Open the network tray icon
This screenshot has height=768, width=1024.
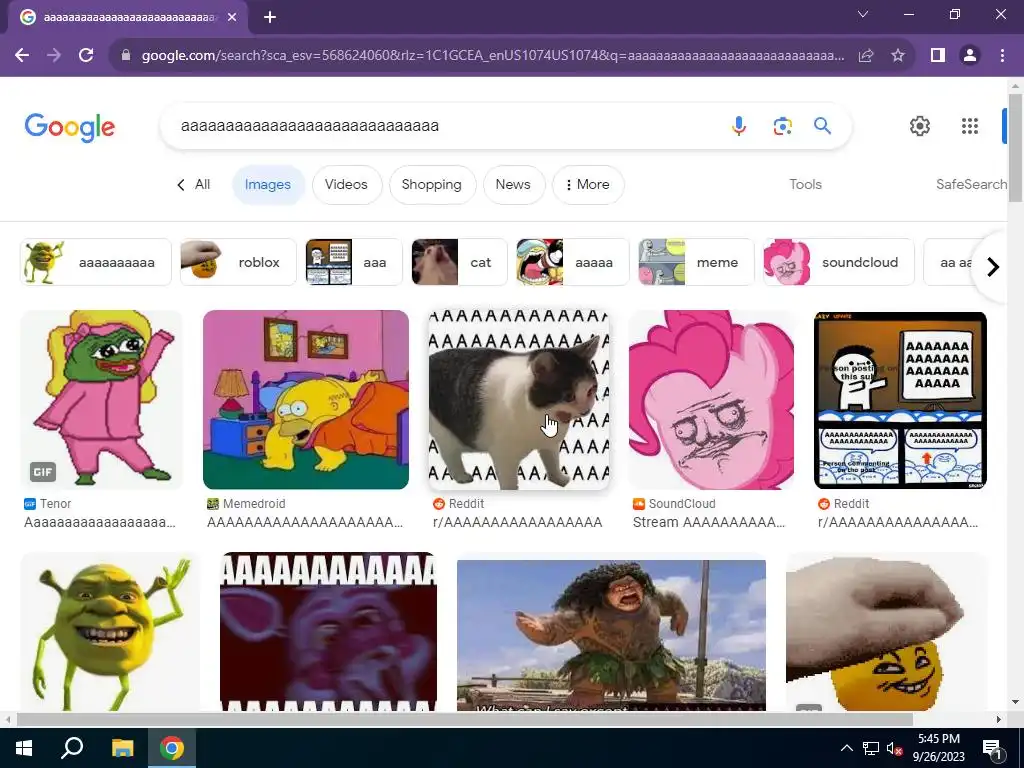(871, 748)
